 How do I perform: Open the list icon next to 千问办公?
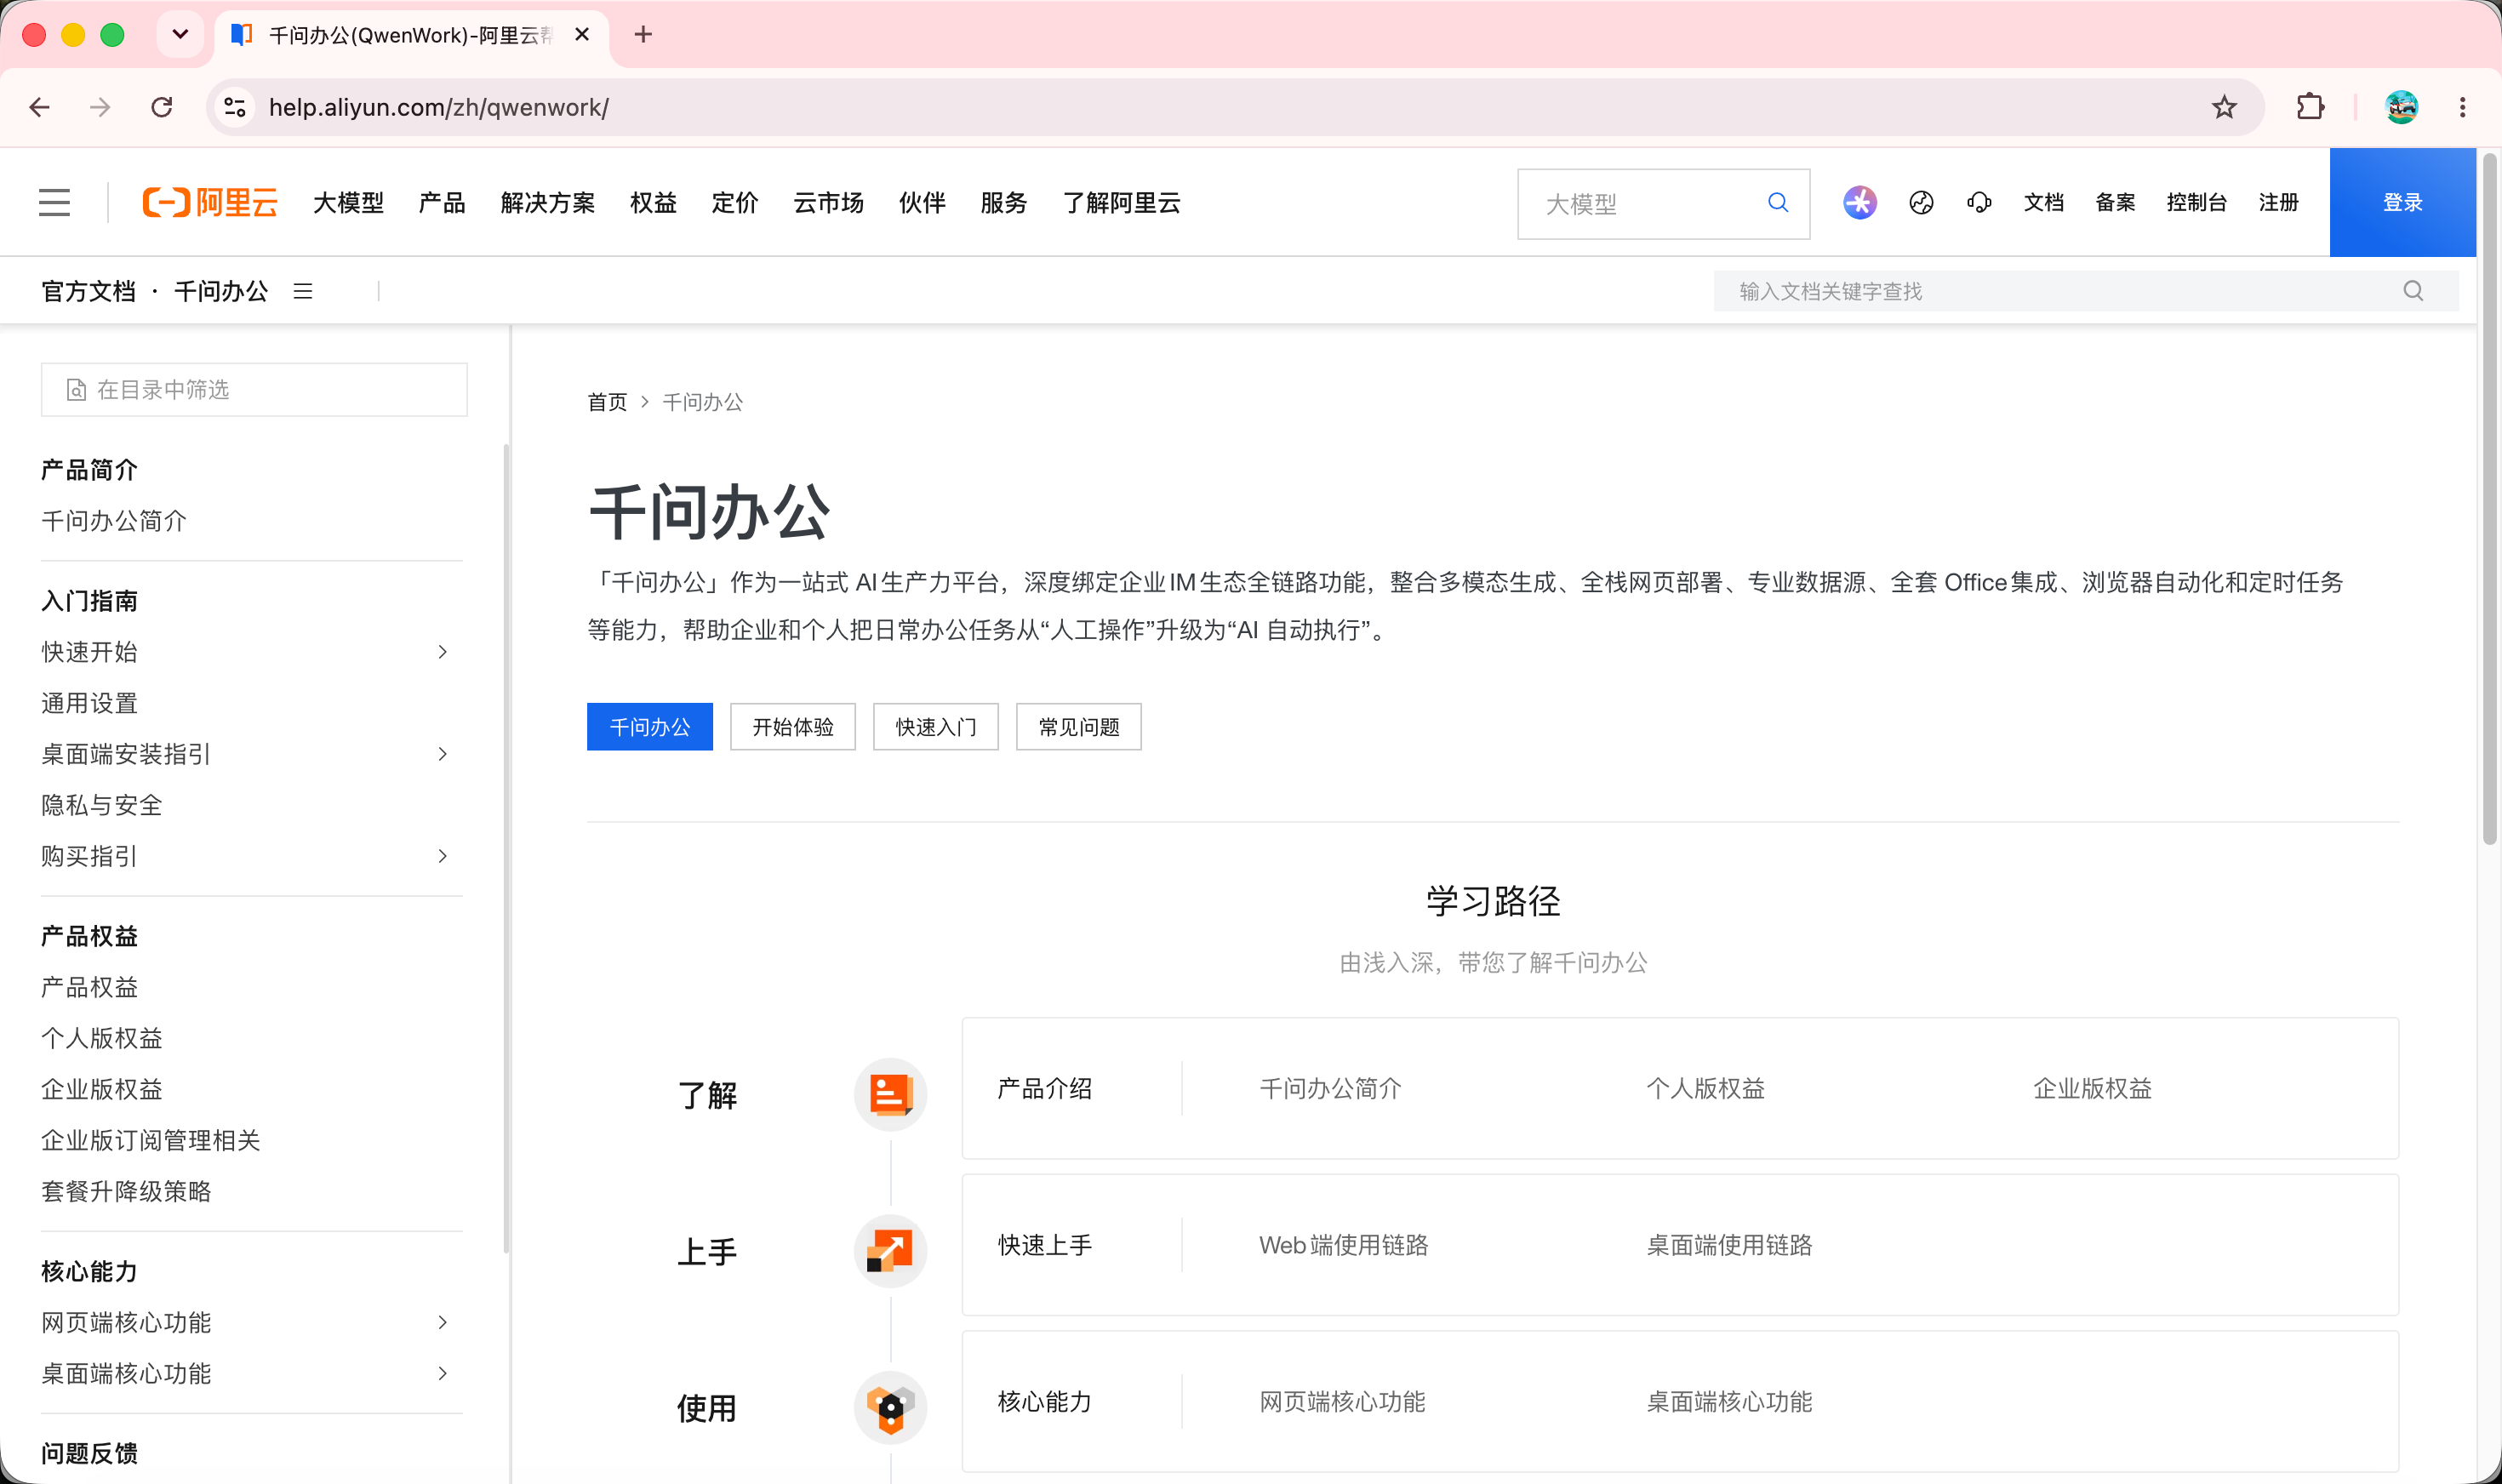303,291
